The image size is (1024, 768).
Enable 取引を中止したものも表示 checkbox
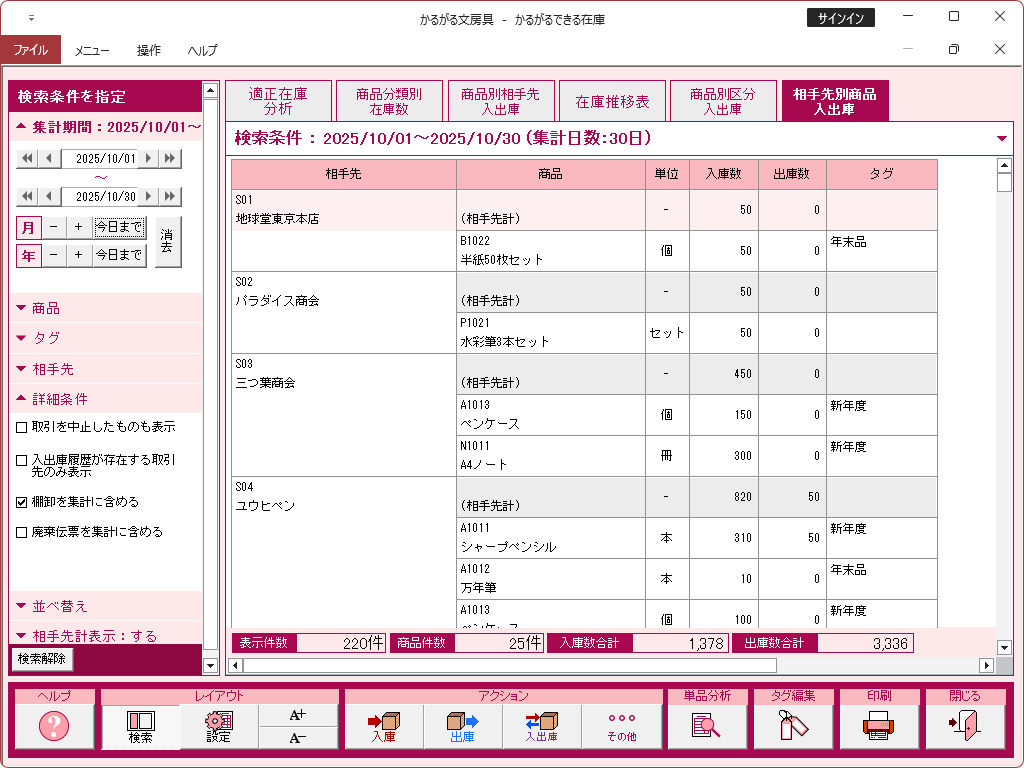[22, 427]
